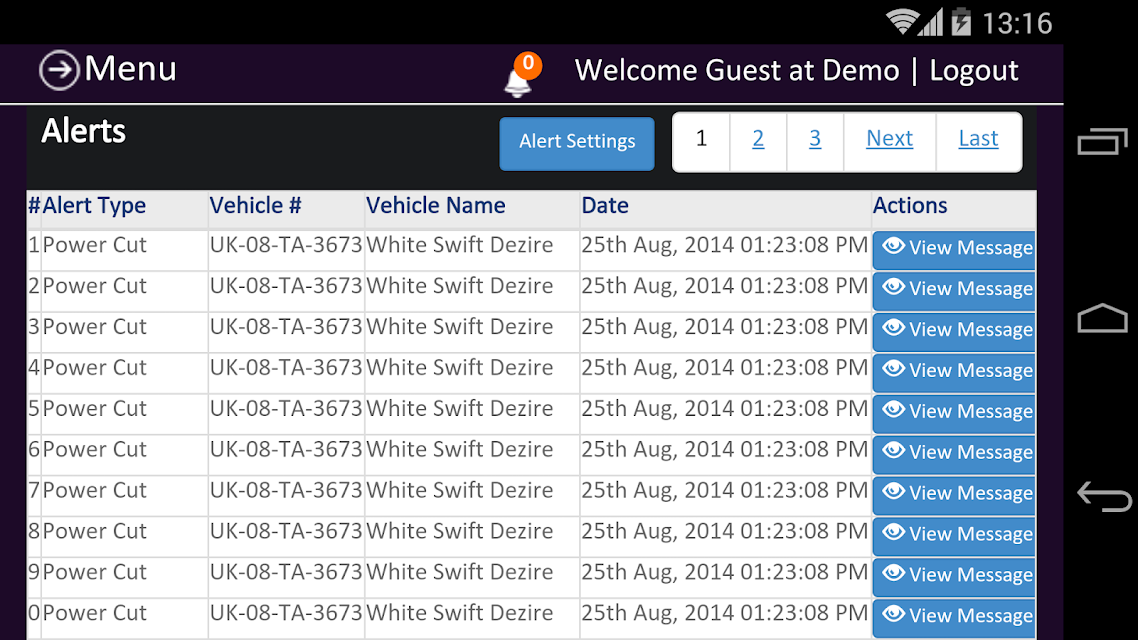The height and width of the screenshot is (640, 1138).
Task: Tap the mobile signal strength icon
Action: [x=930, y=22]
